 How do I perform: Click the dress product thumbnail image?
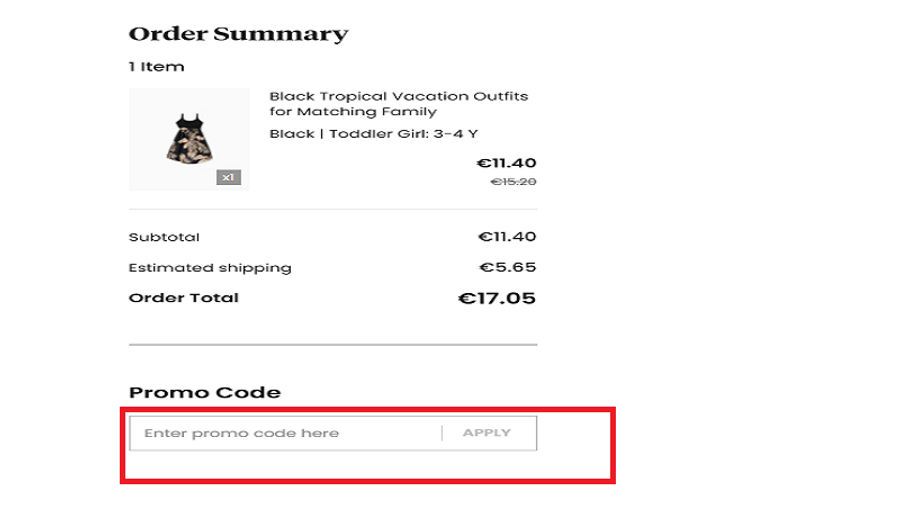(189, 139)
